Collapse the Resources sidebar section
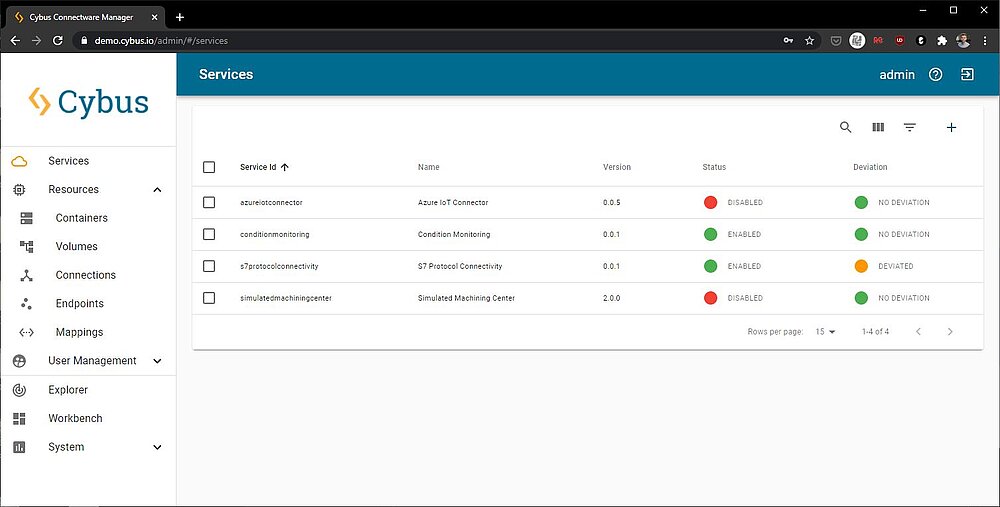The height and width of the screenshot is (507, 1000). click(x=157, y=190)
